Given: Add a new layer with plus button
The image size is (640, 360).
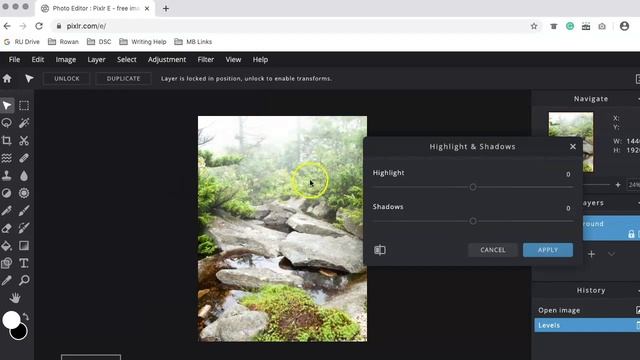Looking at the screenshot, I should (x=591, y=254).
